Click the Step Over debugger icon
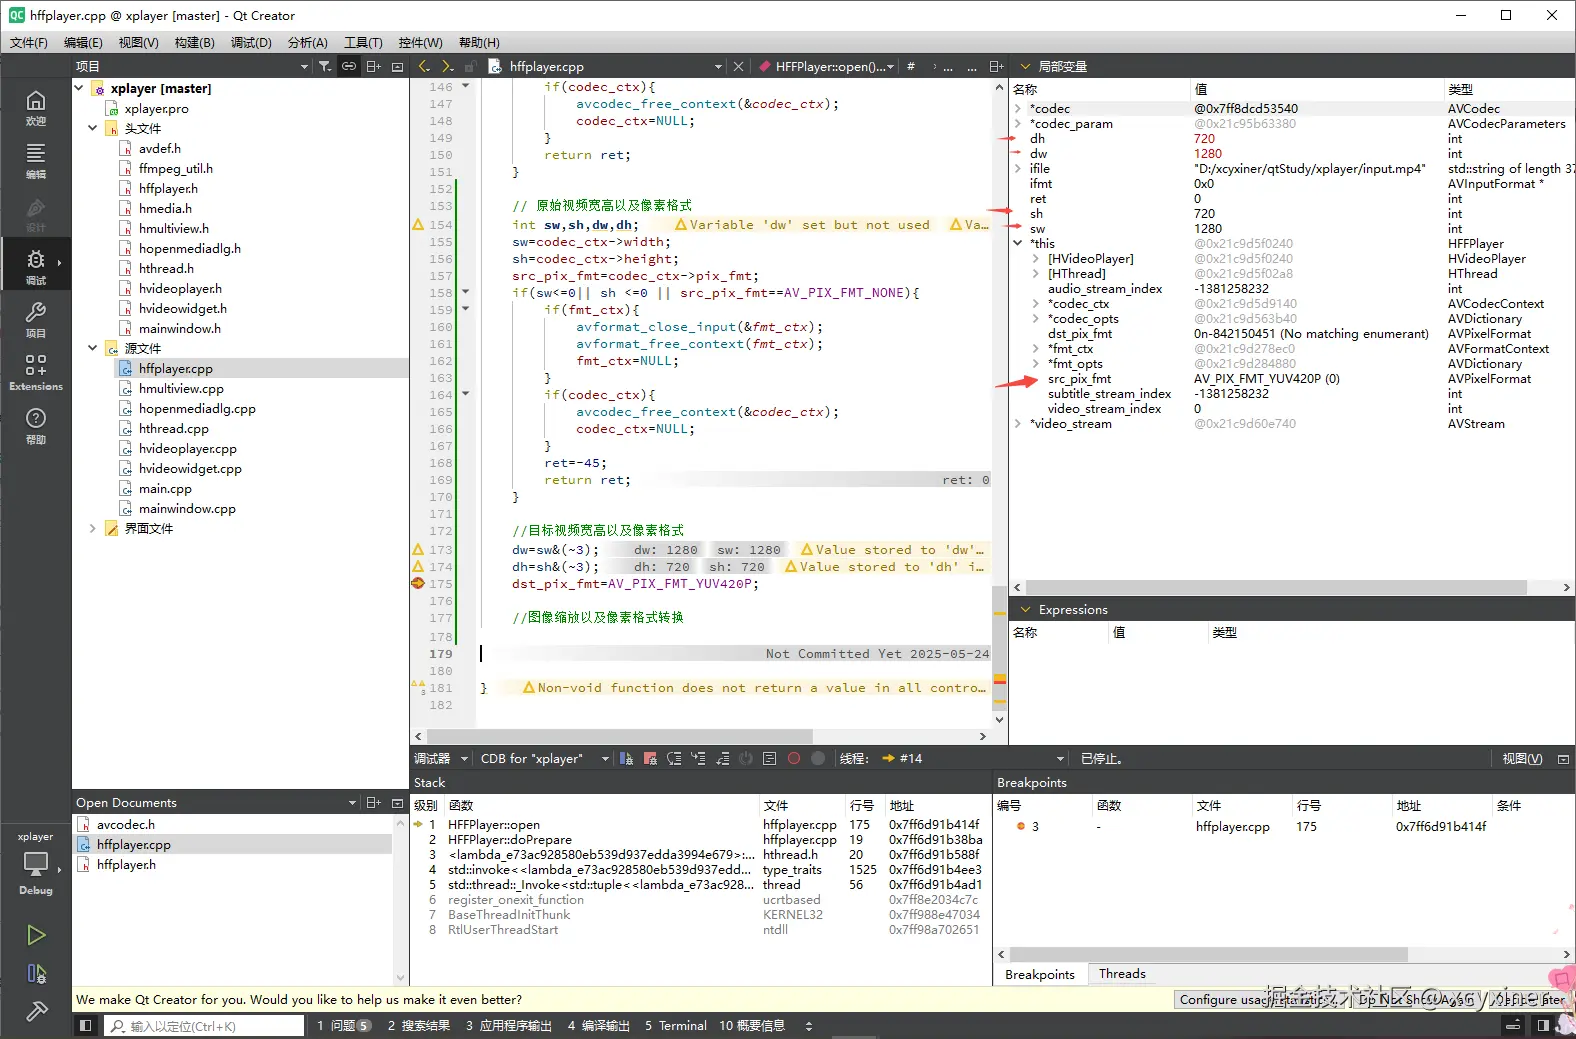 coord(674,759)
